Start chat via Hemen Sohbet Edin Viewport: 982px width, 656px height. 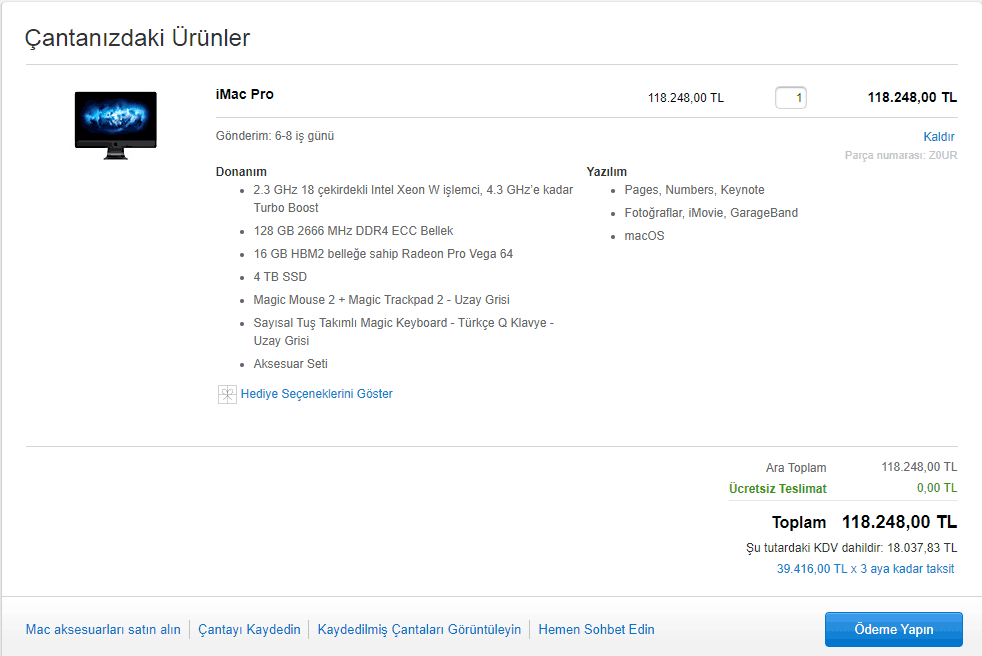[x=596, y=630]
